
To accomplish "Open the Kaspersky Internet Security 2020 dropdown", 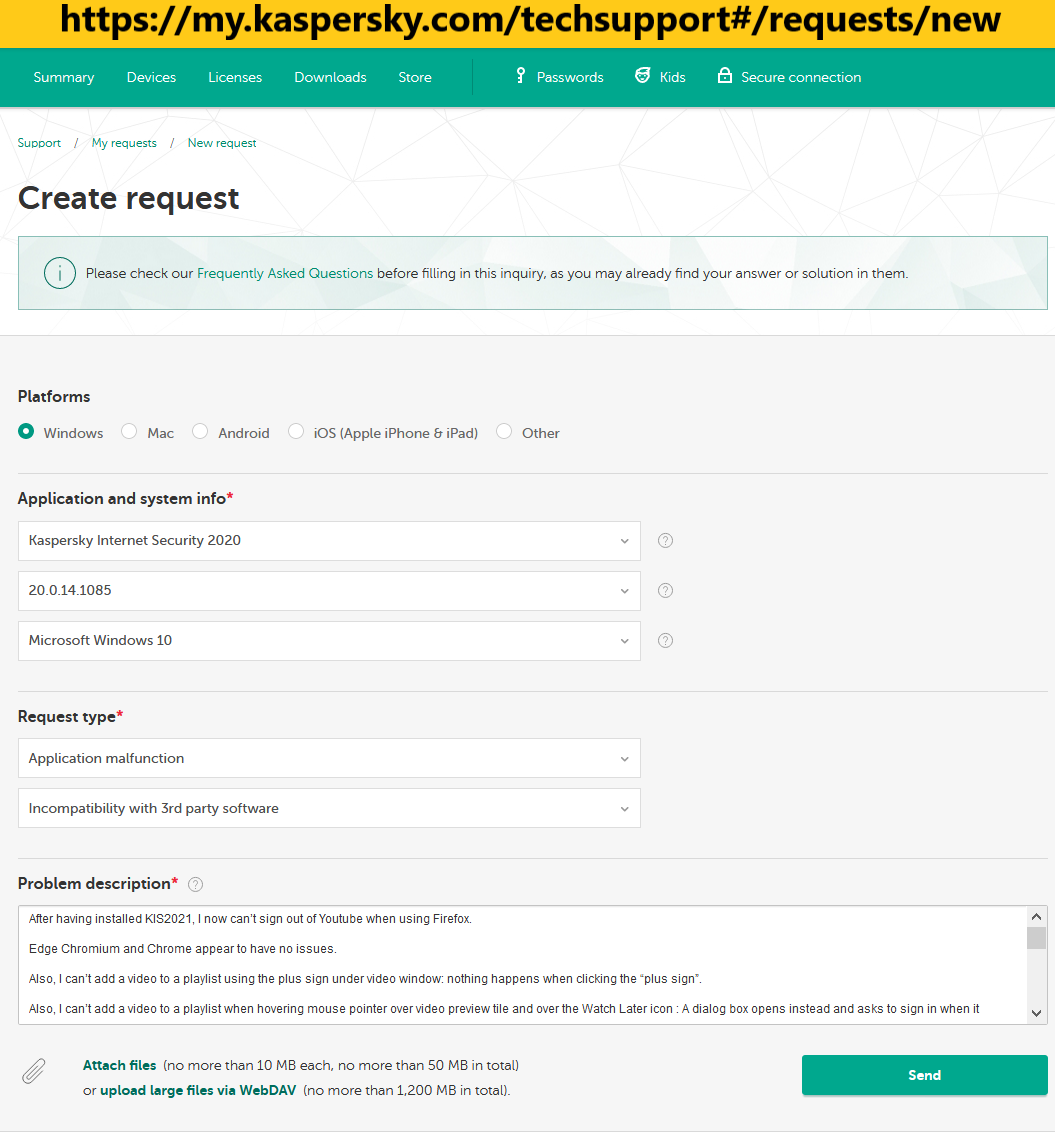I will coord(329,541).
